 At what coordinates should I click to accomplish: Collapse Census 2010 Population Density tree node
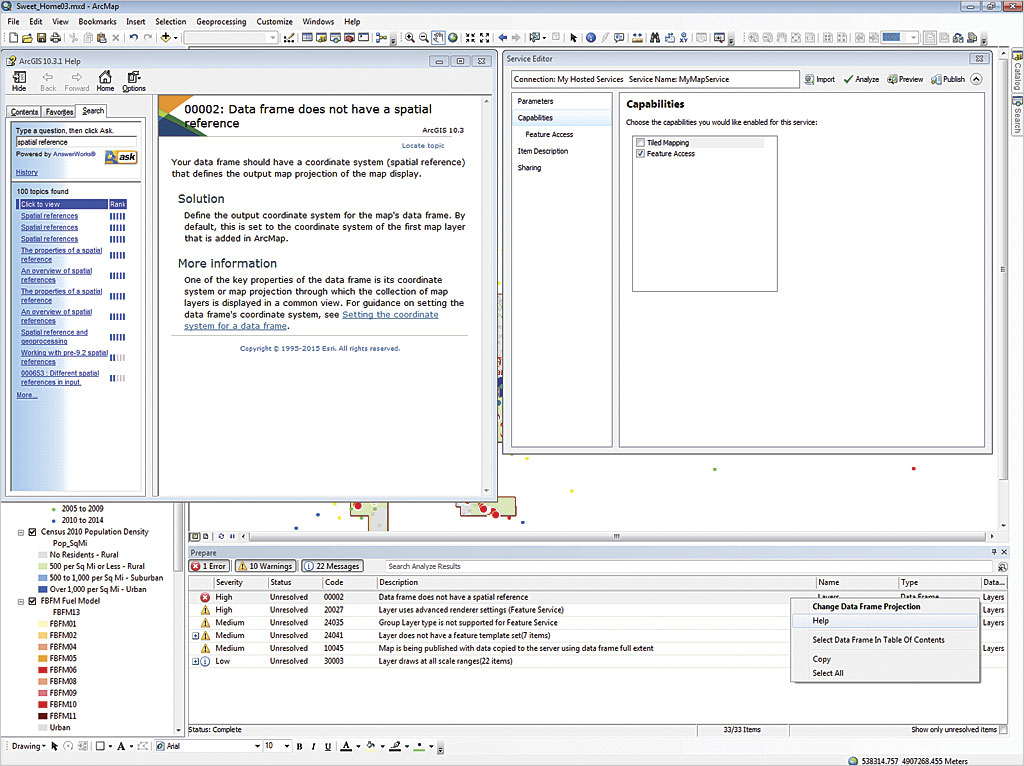point(21,532)
